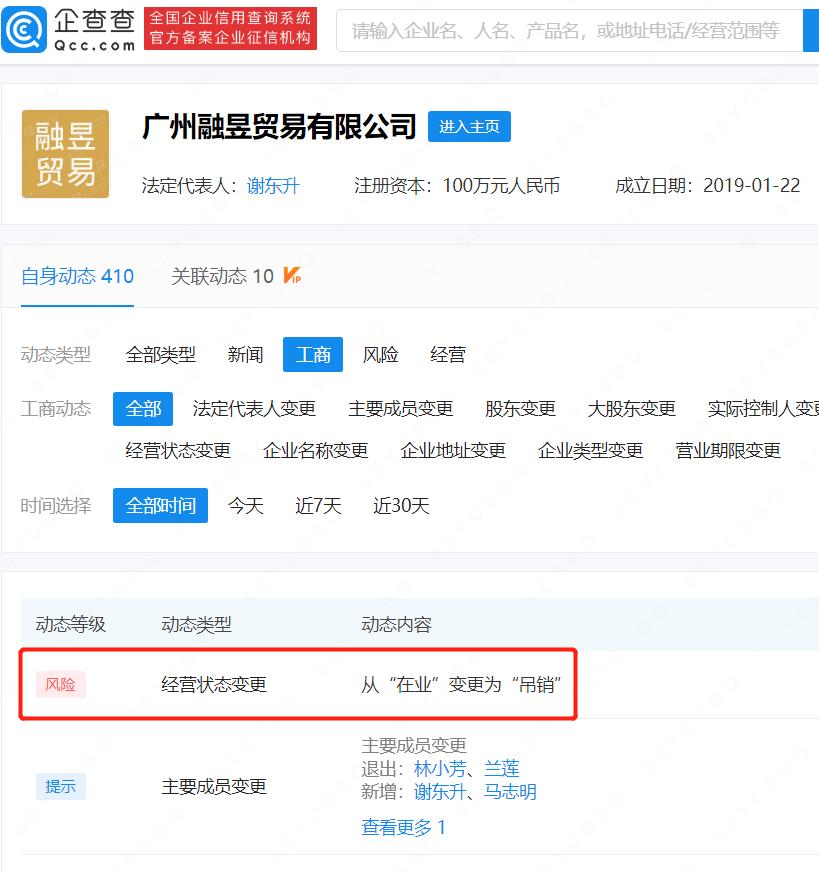This screenshot has width=819, height=873.
Task: Click the VIP icon beside 关联动态
Action: click(290, 276)
